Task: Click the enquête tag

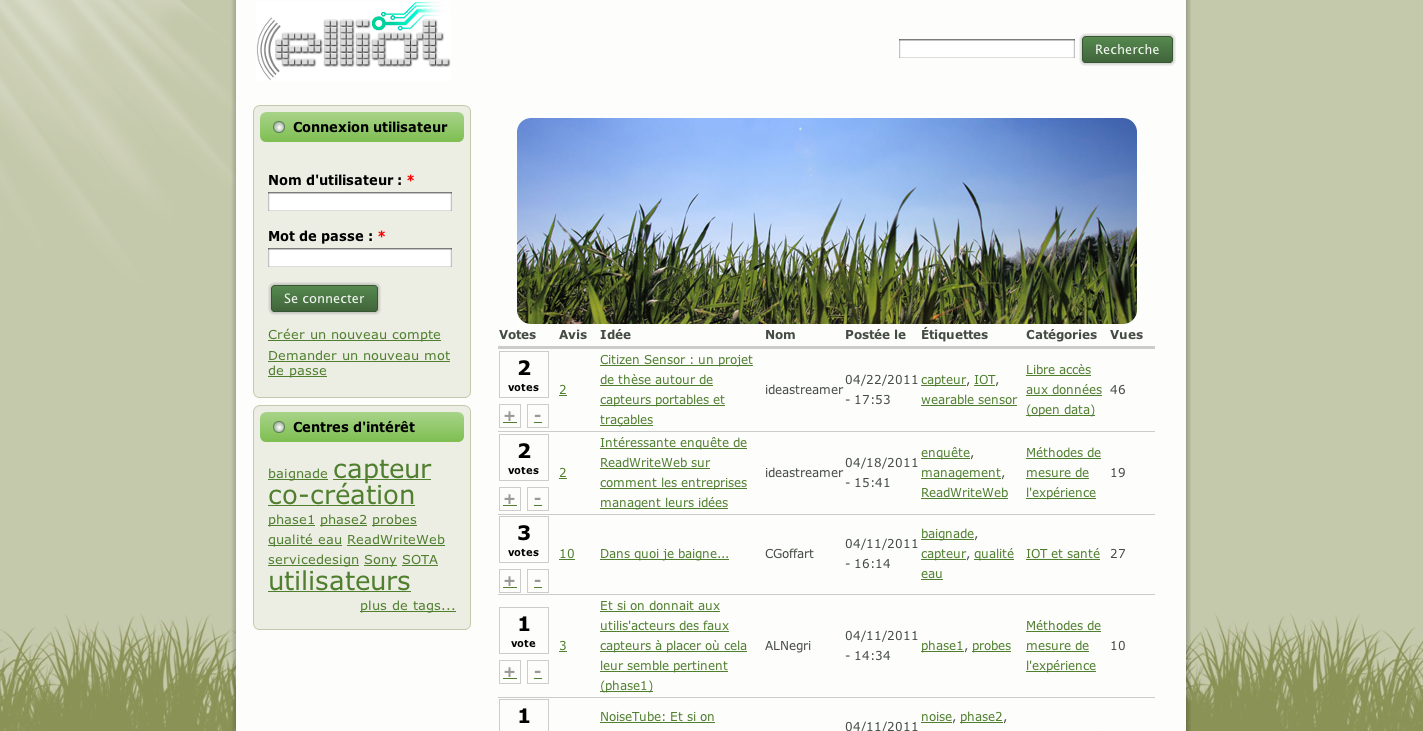Action: (946, 452)
